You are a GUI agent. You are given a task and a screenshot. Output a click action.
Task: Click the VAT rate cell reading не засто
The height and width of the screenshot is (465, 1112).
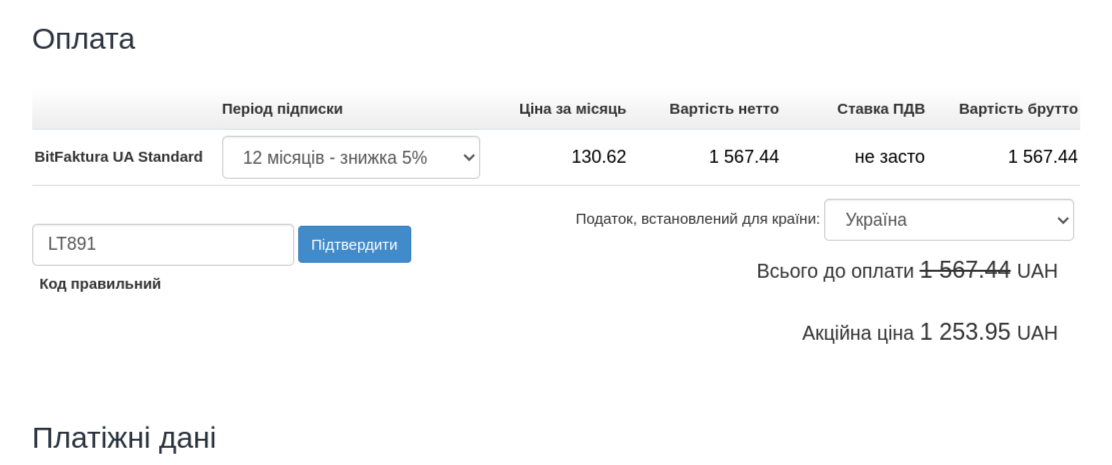pyautogui.click(x=889, y=157)
